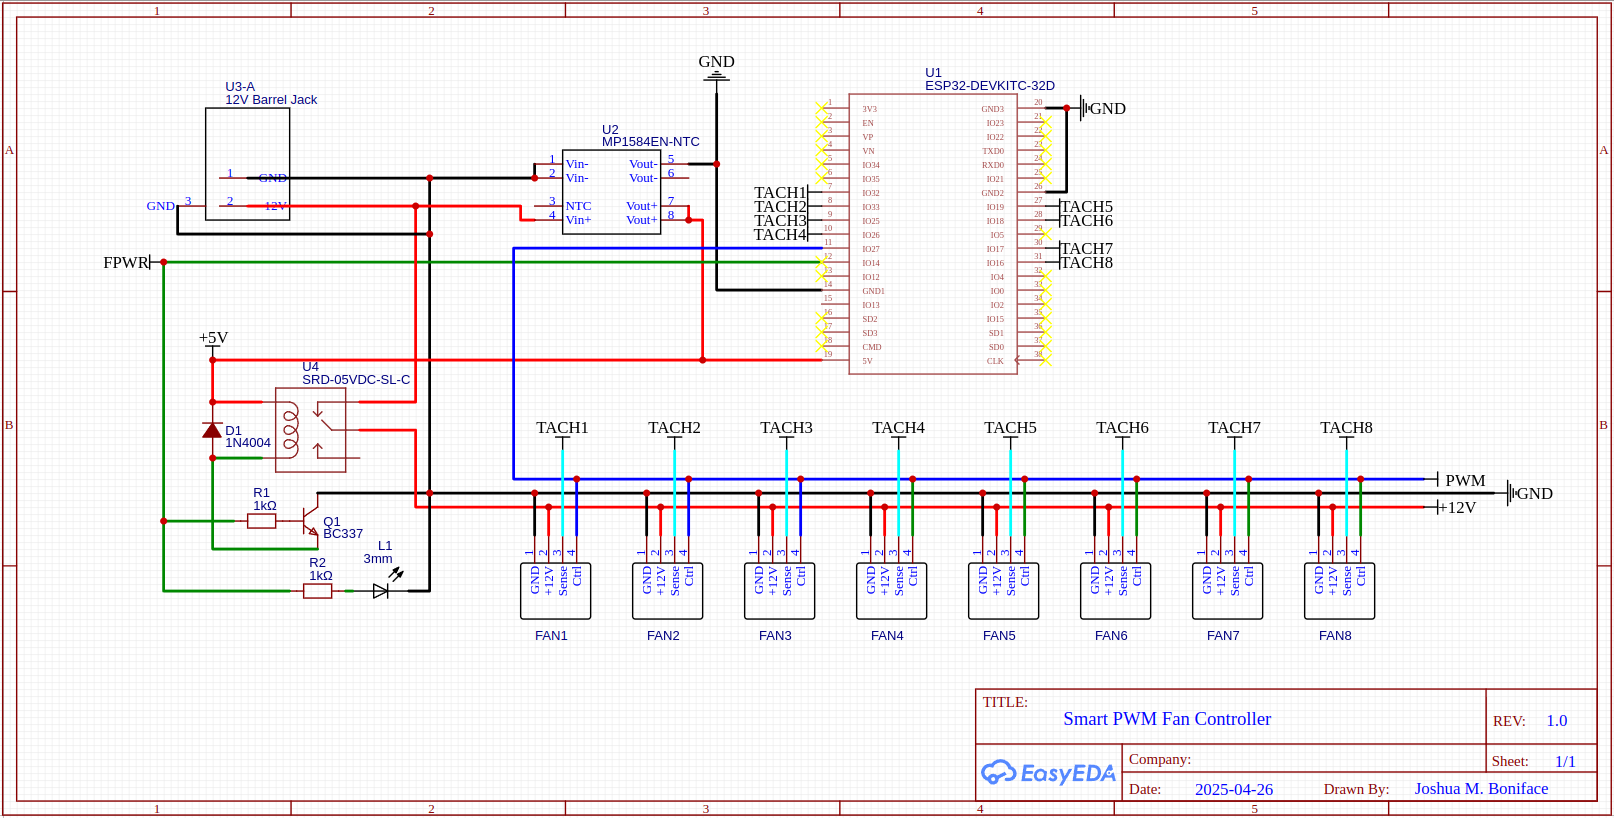Select the D1 1N4004 diode symbol
1614x818 pixels.
pyautogui.click(x=212, y=430)
